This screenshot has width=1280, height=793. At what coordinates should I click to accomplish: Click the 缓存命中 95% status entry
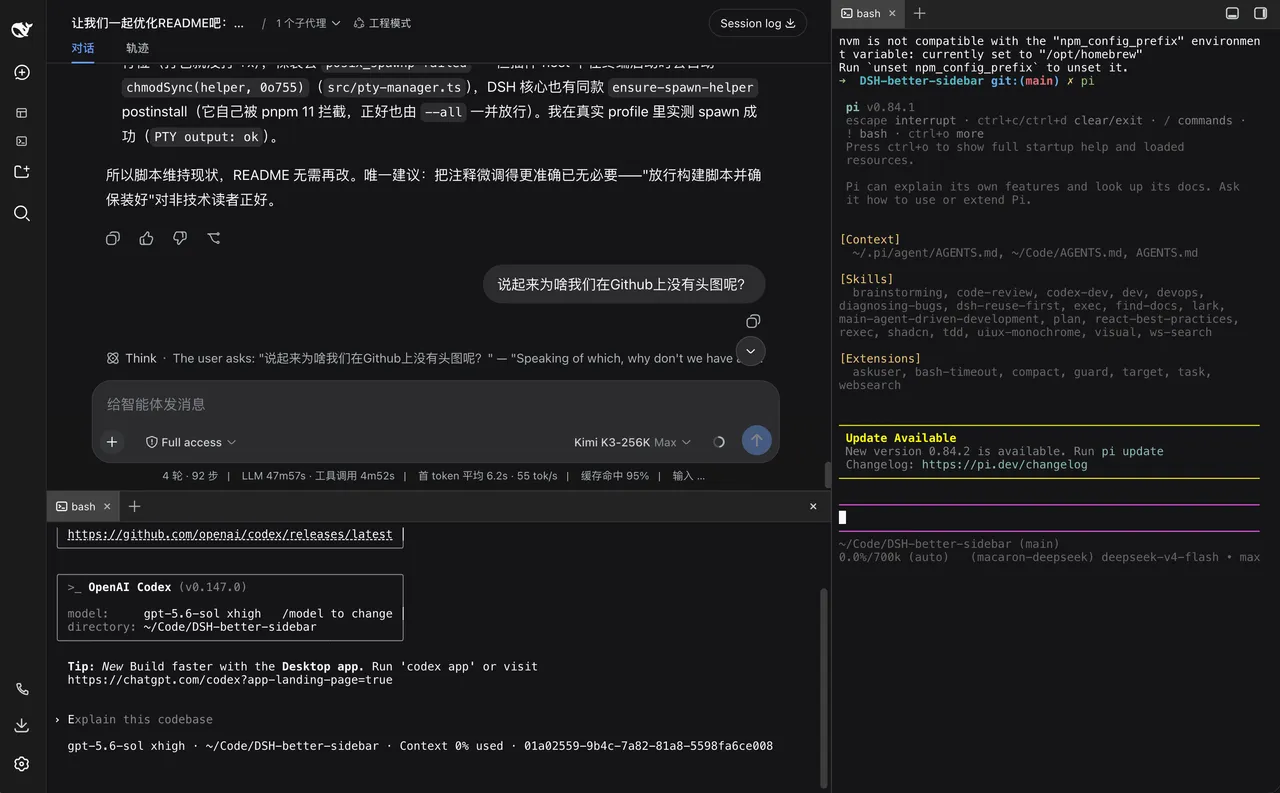(x=615, y=476)
